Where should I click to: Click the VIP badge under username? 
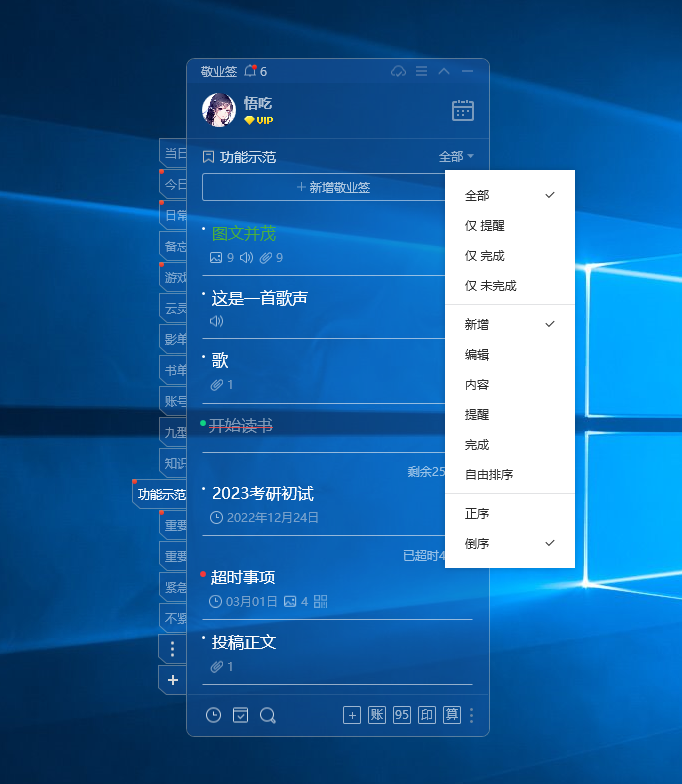tap(258, 120)
